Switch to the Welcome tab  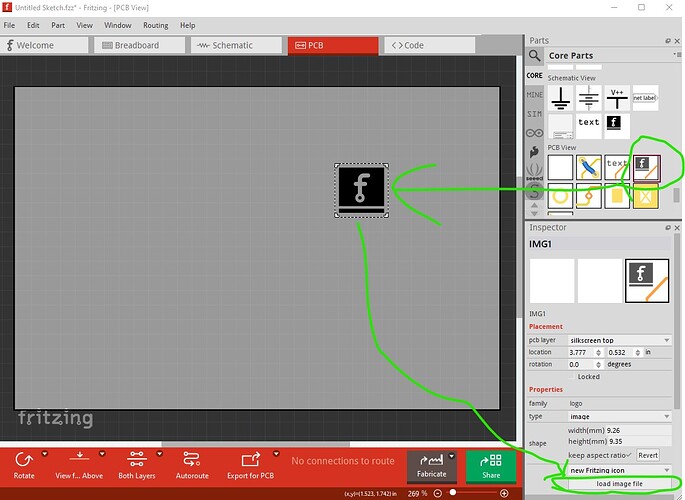coord(44,45)
